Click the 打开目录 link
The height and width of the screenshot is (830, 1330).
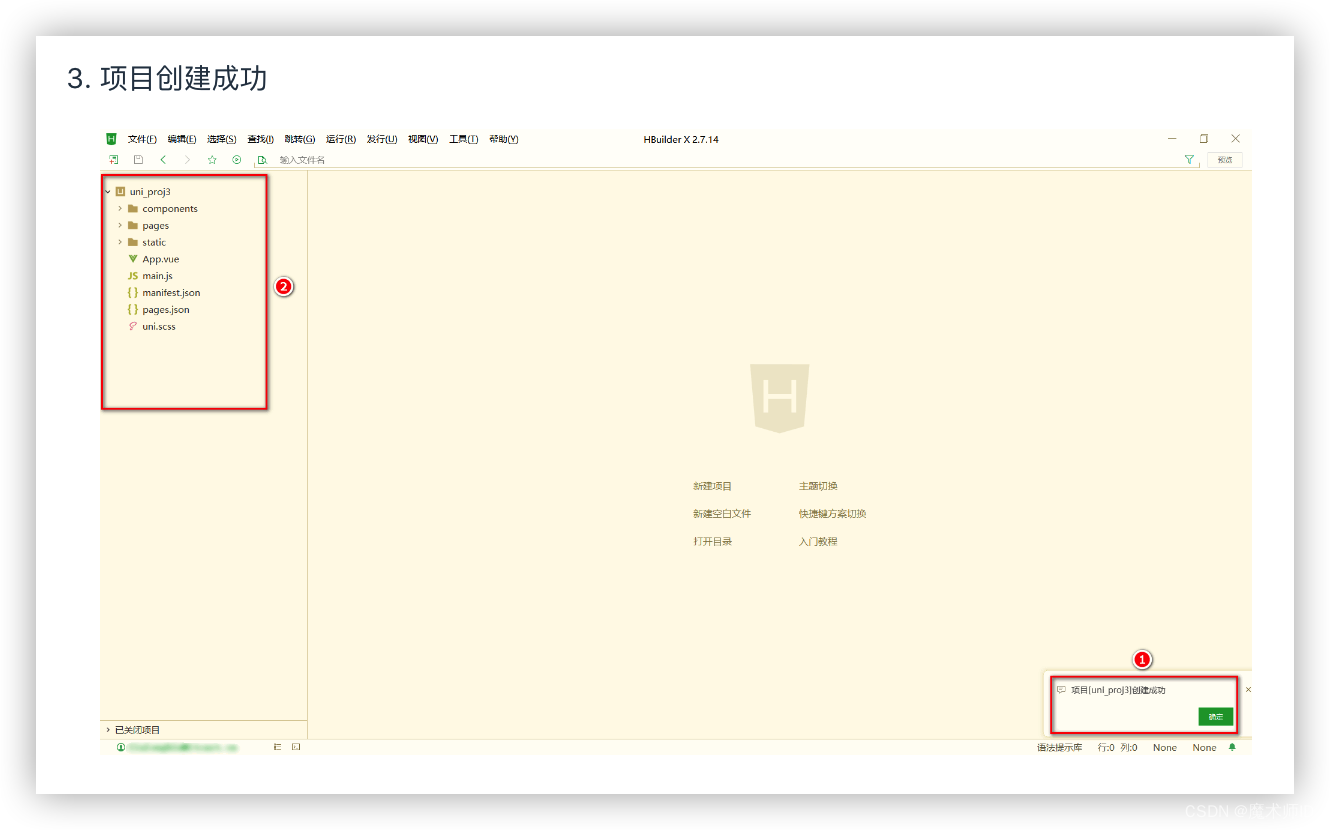point(712,541)
